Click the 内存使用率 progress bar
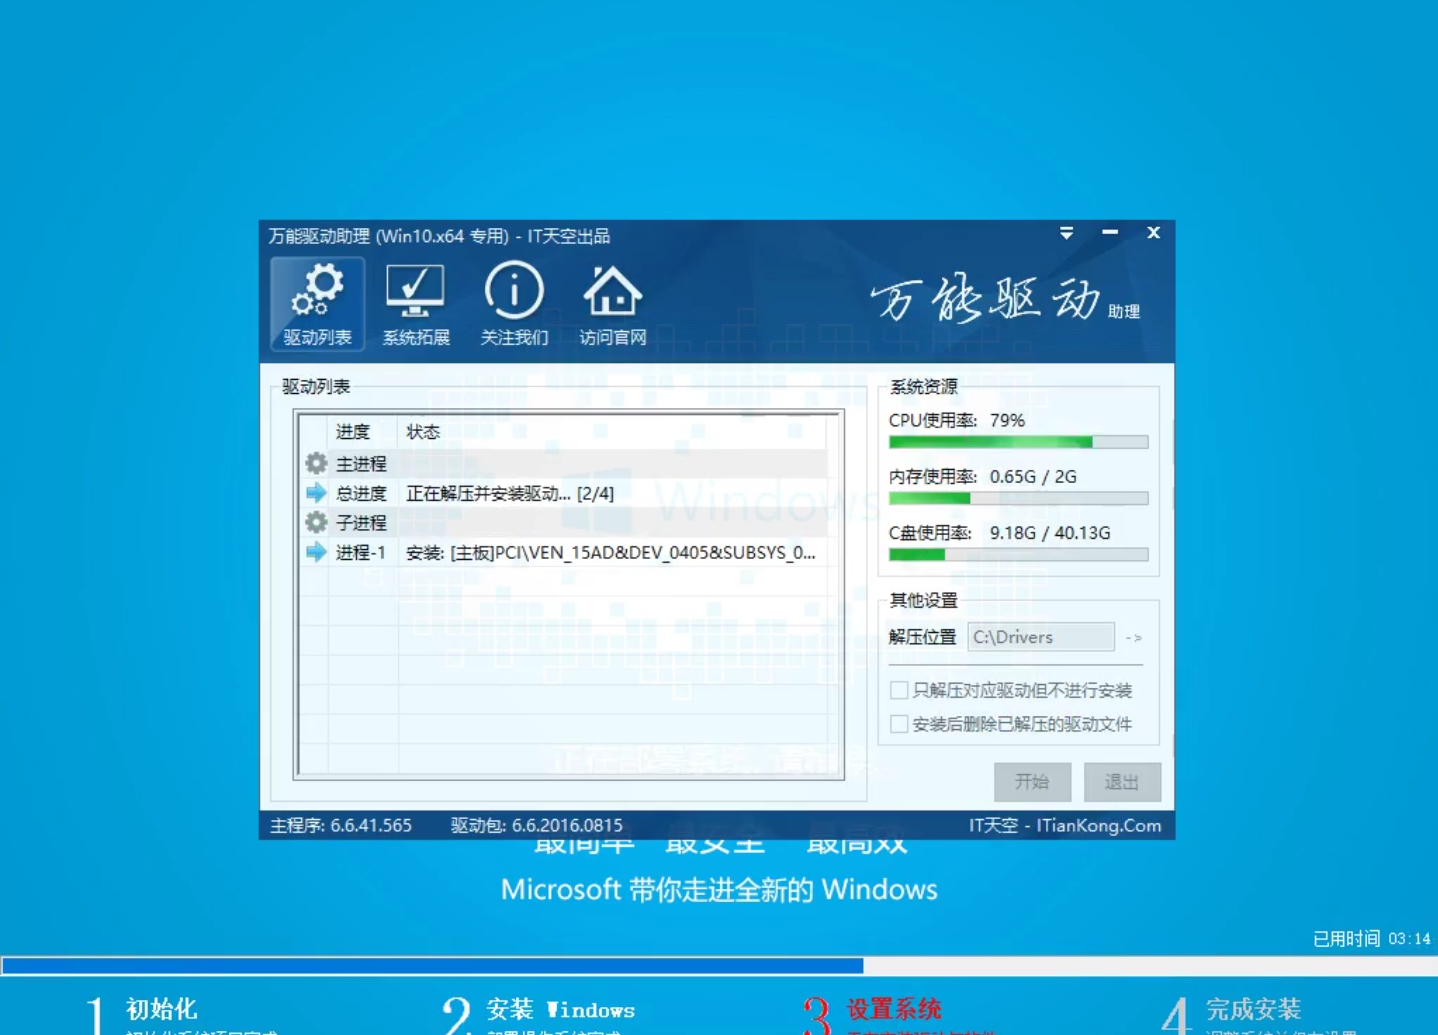Viewport: 1438px width, 1035px height. [x=1018, y=498]
